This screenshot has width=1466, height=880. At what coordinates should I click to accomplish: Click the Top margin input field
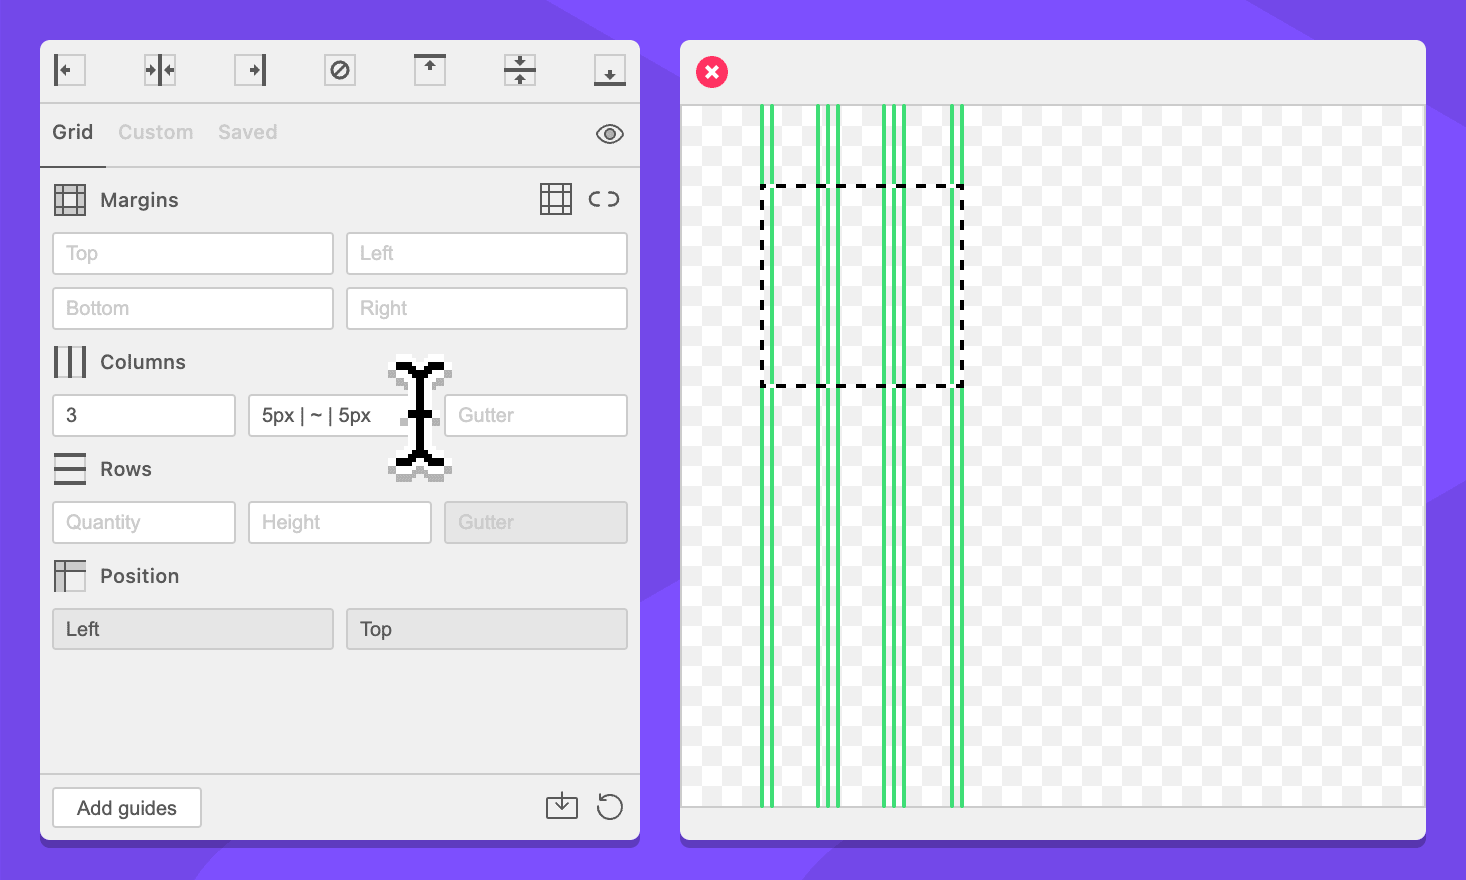(x=193, y=254)
